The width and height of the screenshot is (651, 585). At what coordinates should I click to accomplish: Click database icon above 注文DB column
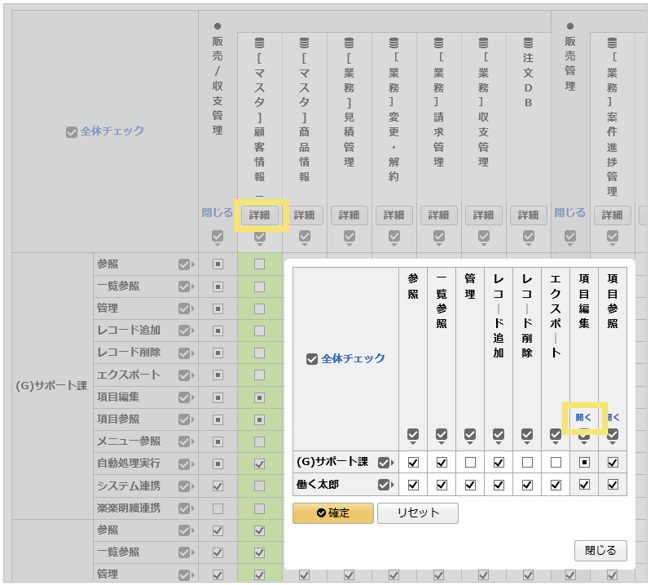[x=528, y=43]
